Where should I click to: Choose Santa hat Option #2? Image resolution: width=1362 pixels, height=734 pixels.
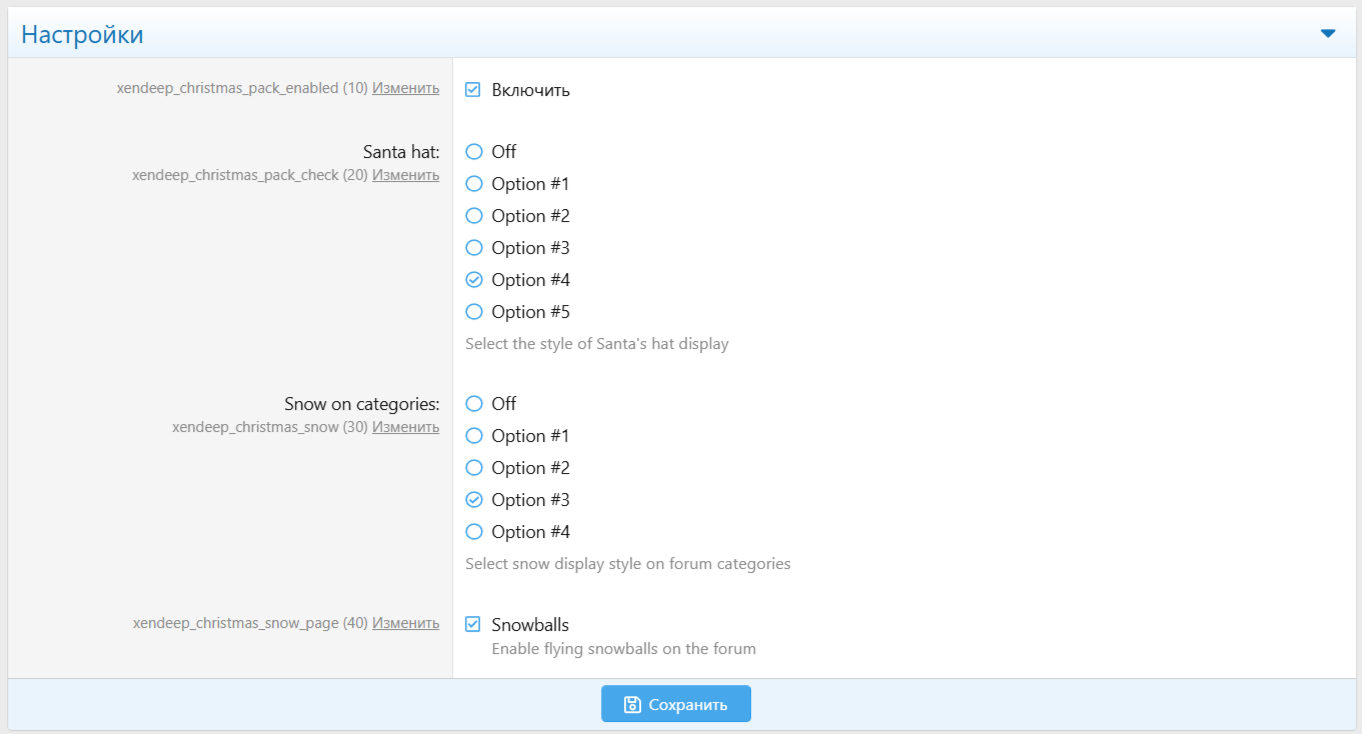pos(474,216)
